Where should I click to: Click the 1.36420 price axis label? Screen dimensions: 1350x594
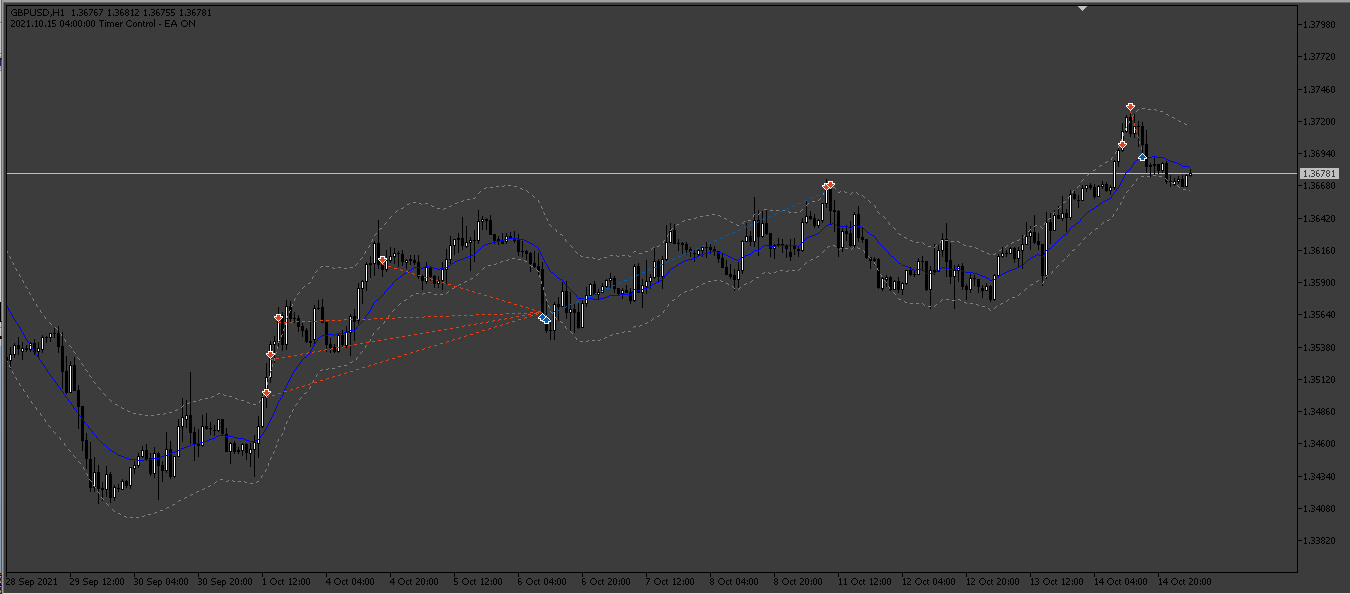(x=1321, y=218)
